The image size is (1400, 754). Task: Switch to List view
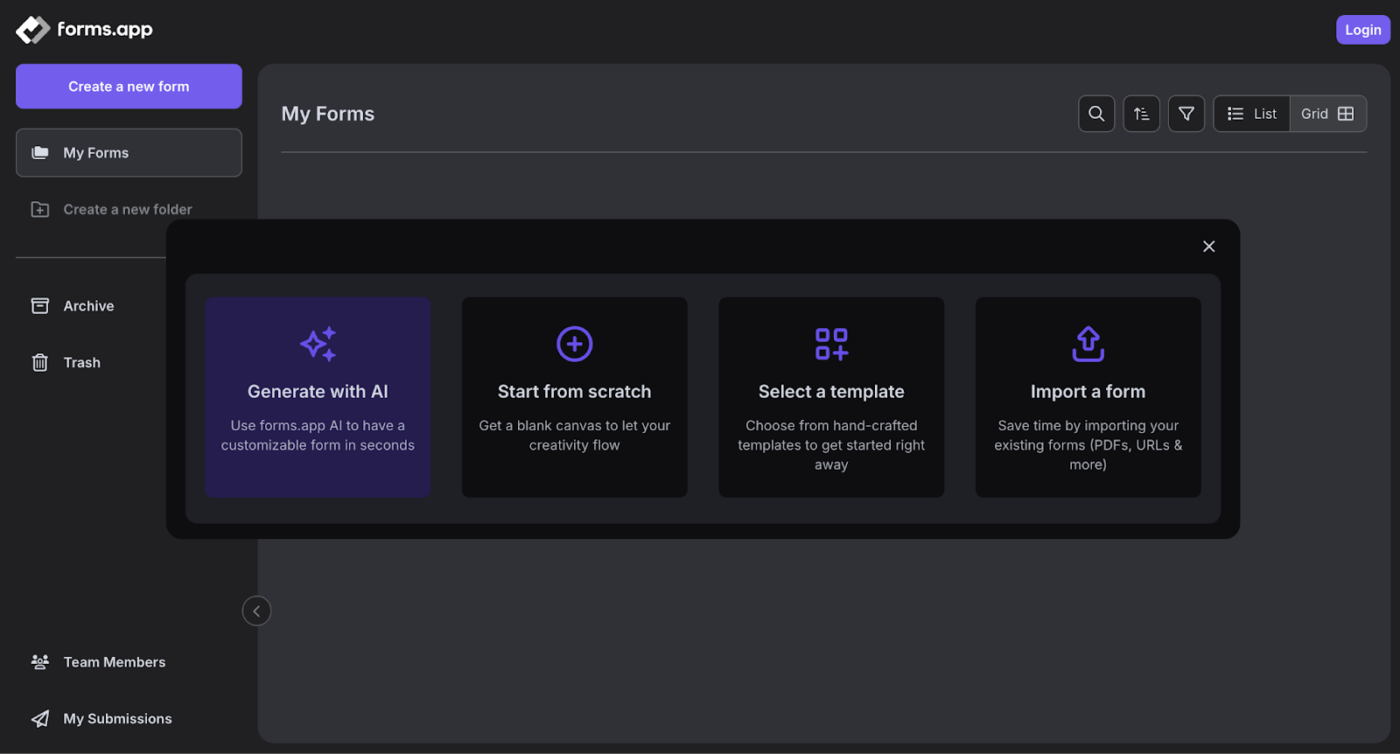(1252, 114)
